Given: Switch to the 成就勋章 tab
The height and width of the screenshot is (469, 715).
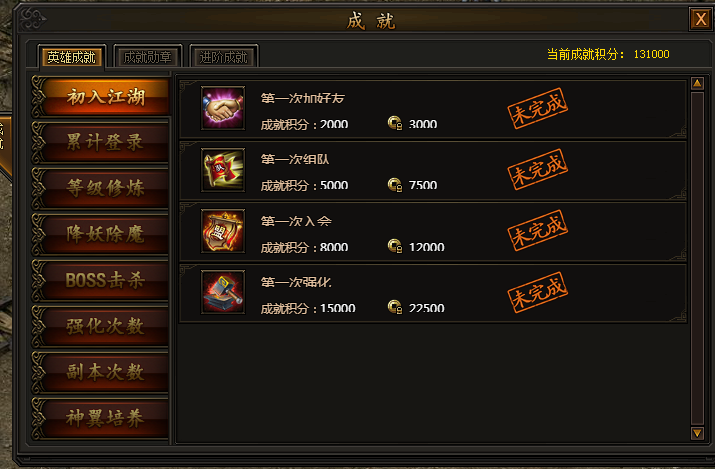Looking at the screenshot, I should coord(147,57).
